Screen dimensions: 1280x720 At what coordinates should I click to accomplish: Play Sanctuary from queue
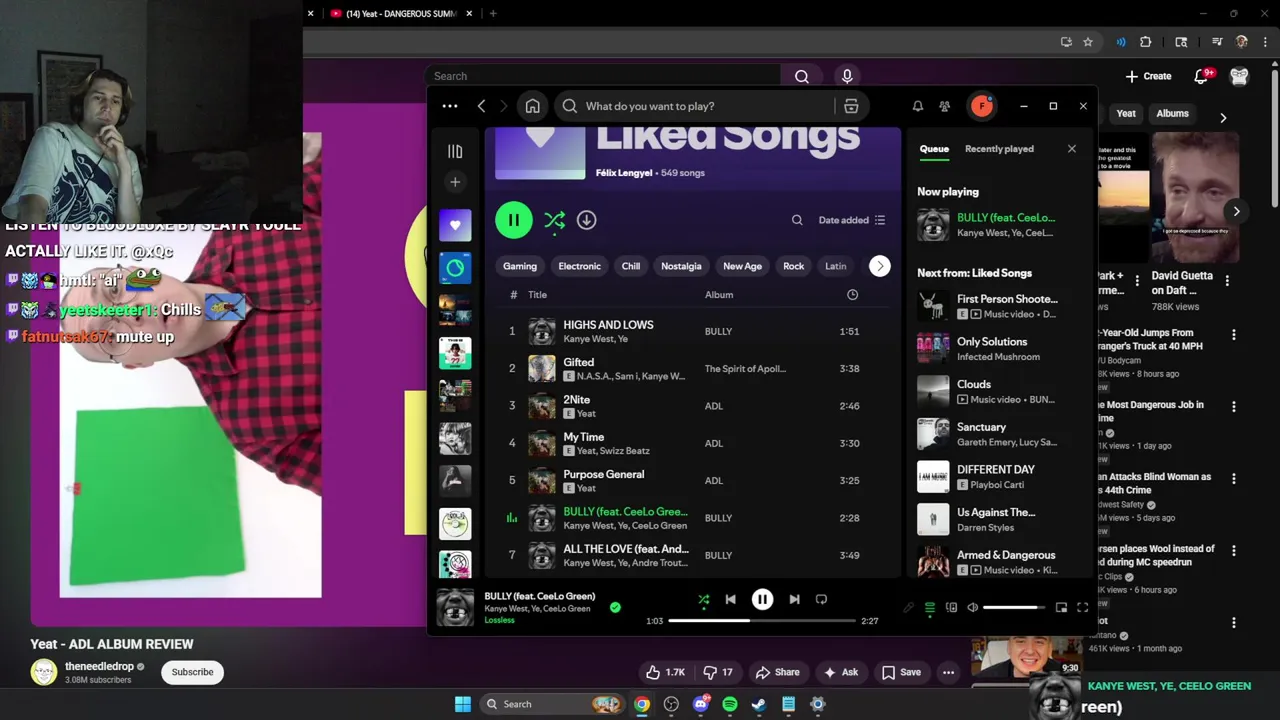tap(999, 434)
